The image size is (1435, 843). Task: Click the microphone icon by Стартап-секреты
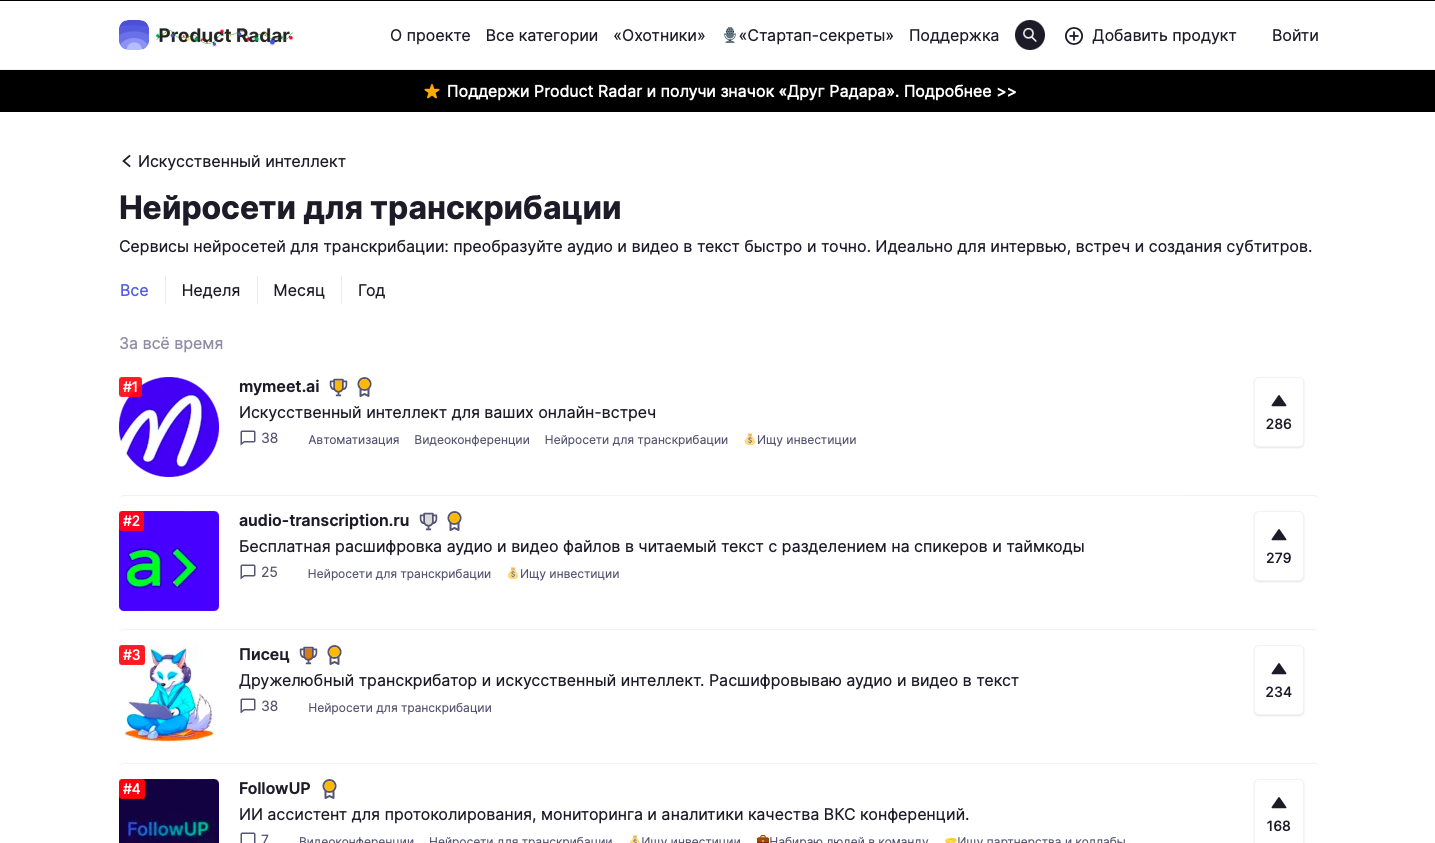(x=730, y=35)
